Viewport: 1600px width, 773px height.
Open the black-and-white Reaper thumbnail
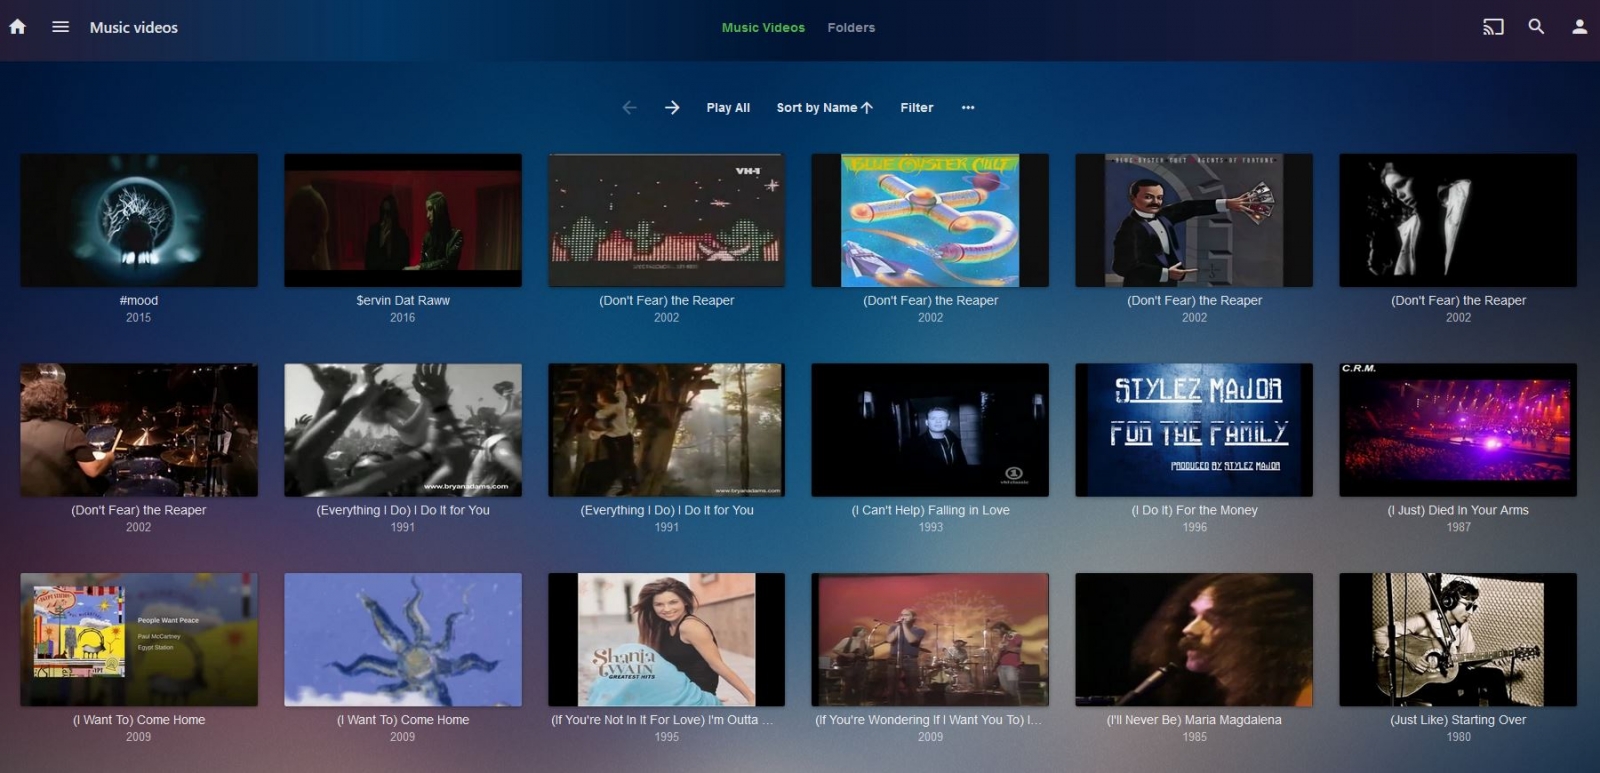point(1458,220)
